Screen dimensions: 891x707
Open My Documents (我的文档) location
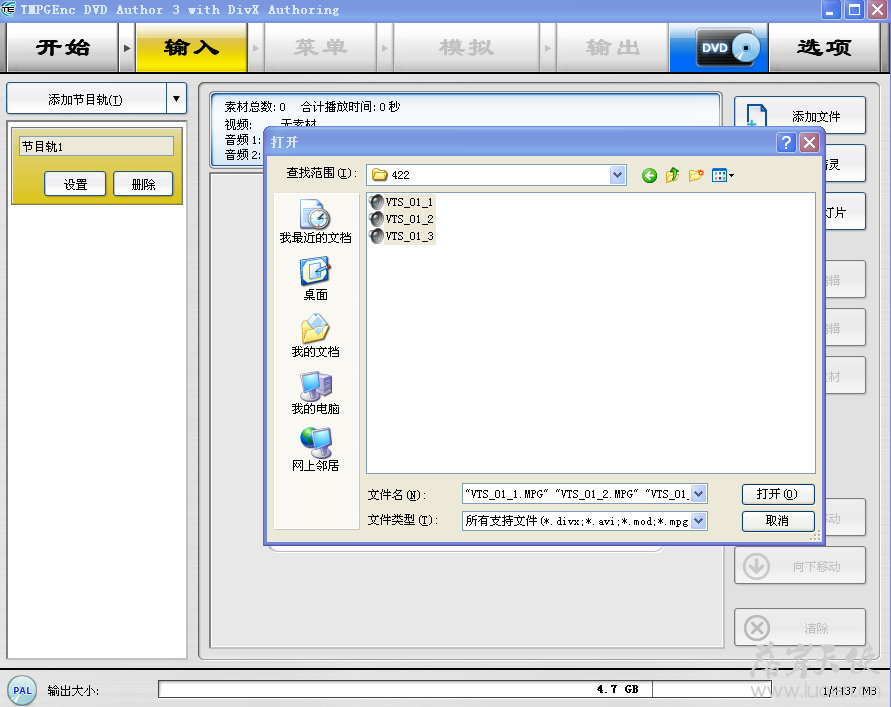(315, 335)
